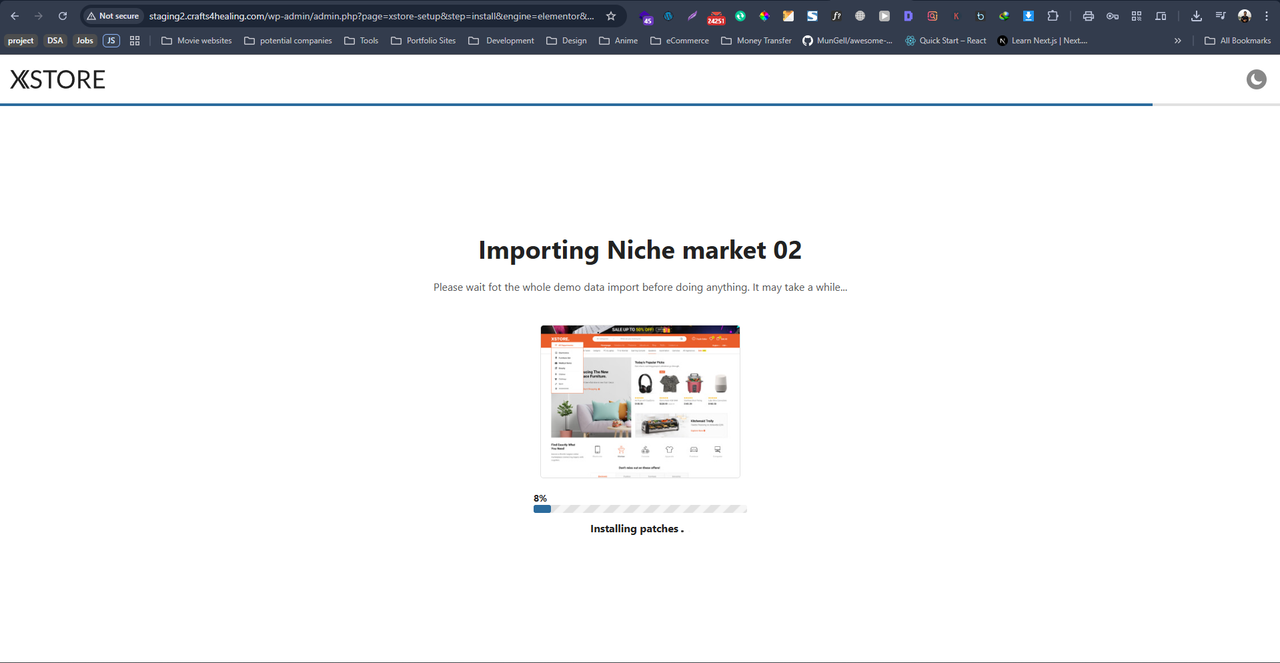The width and height of the screenshot is (1280, 663).
Task: Open the Development bookmark folder
Action: point(502,41)
